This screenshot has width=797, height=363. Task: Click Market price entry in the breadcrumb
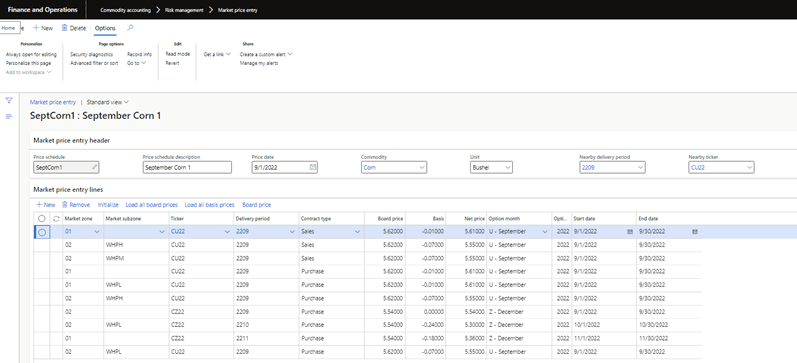pyautogui.click(x=237, y=10)
